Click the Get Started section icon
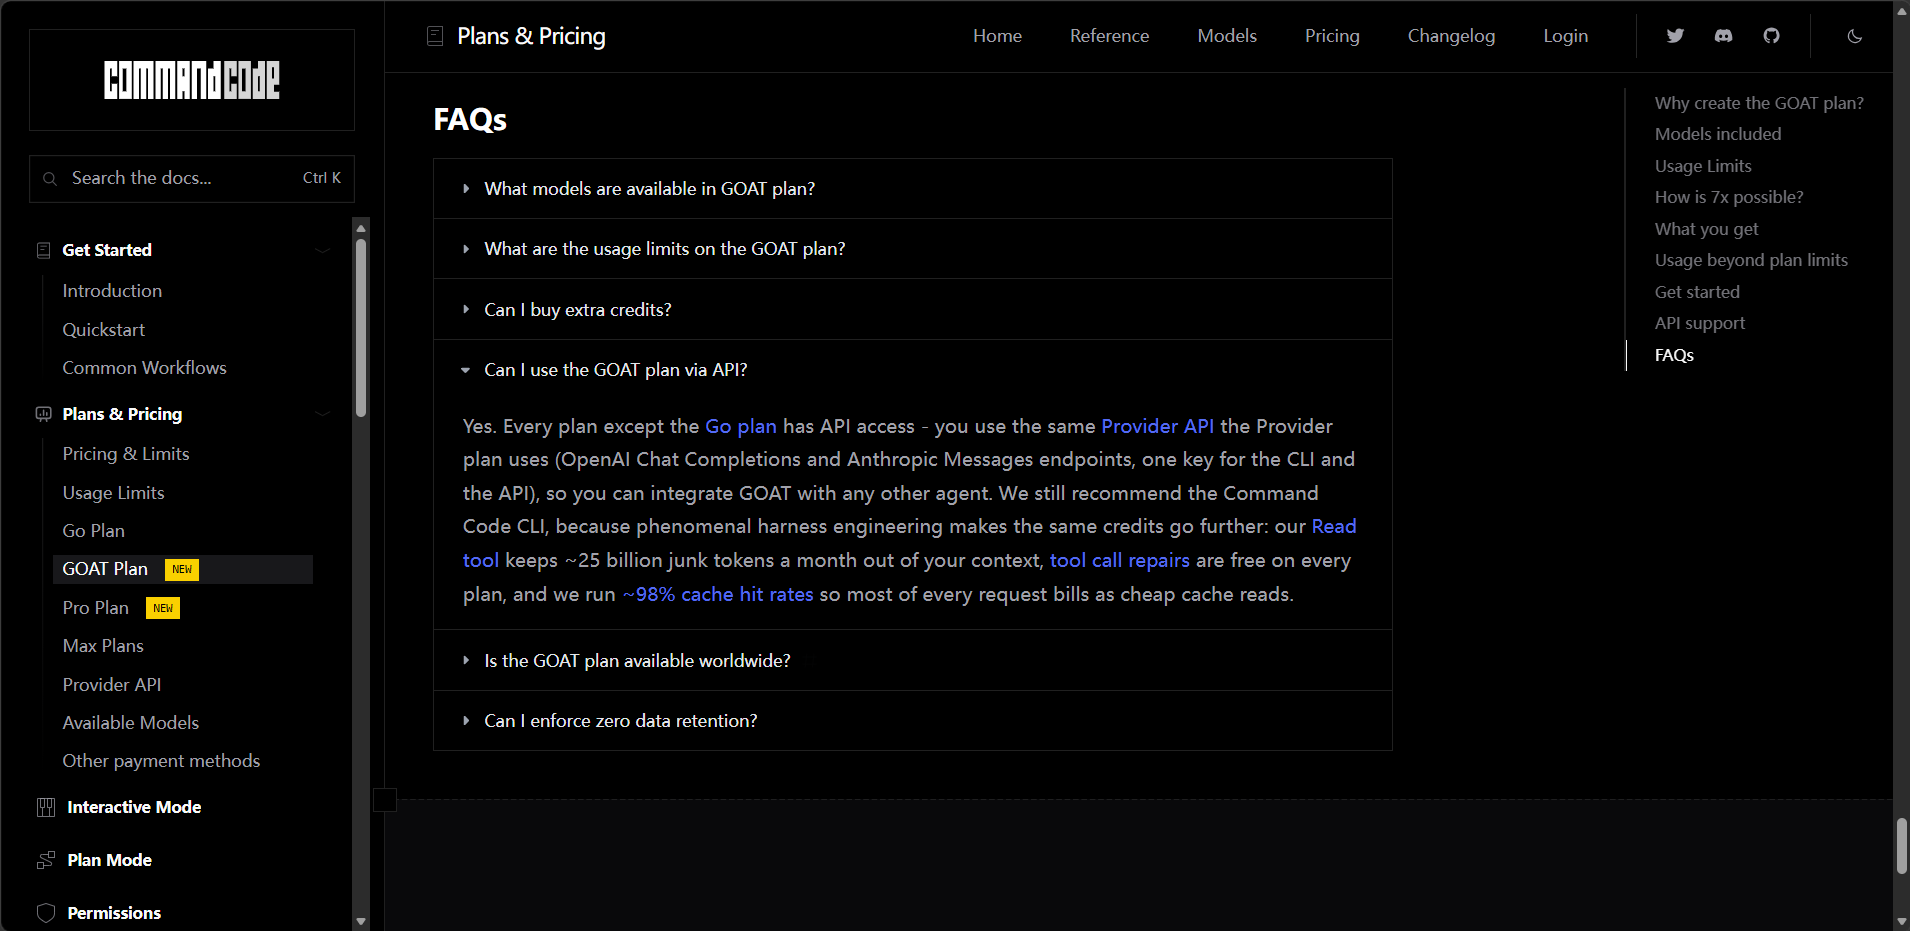The image size is (1910, 931). [43, 250]
